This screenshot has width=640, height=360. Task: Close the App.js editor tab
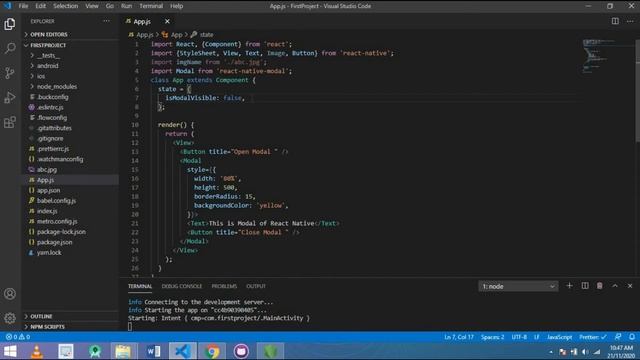[167, 21]
